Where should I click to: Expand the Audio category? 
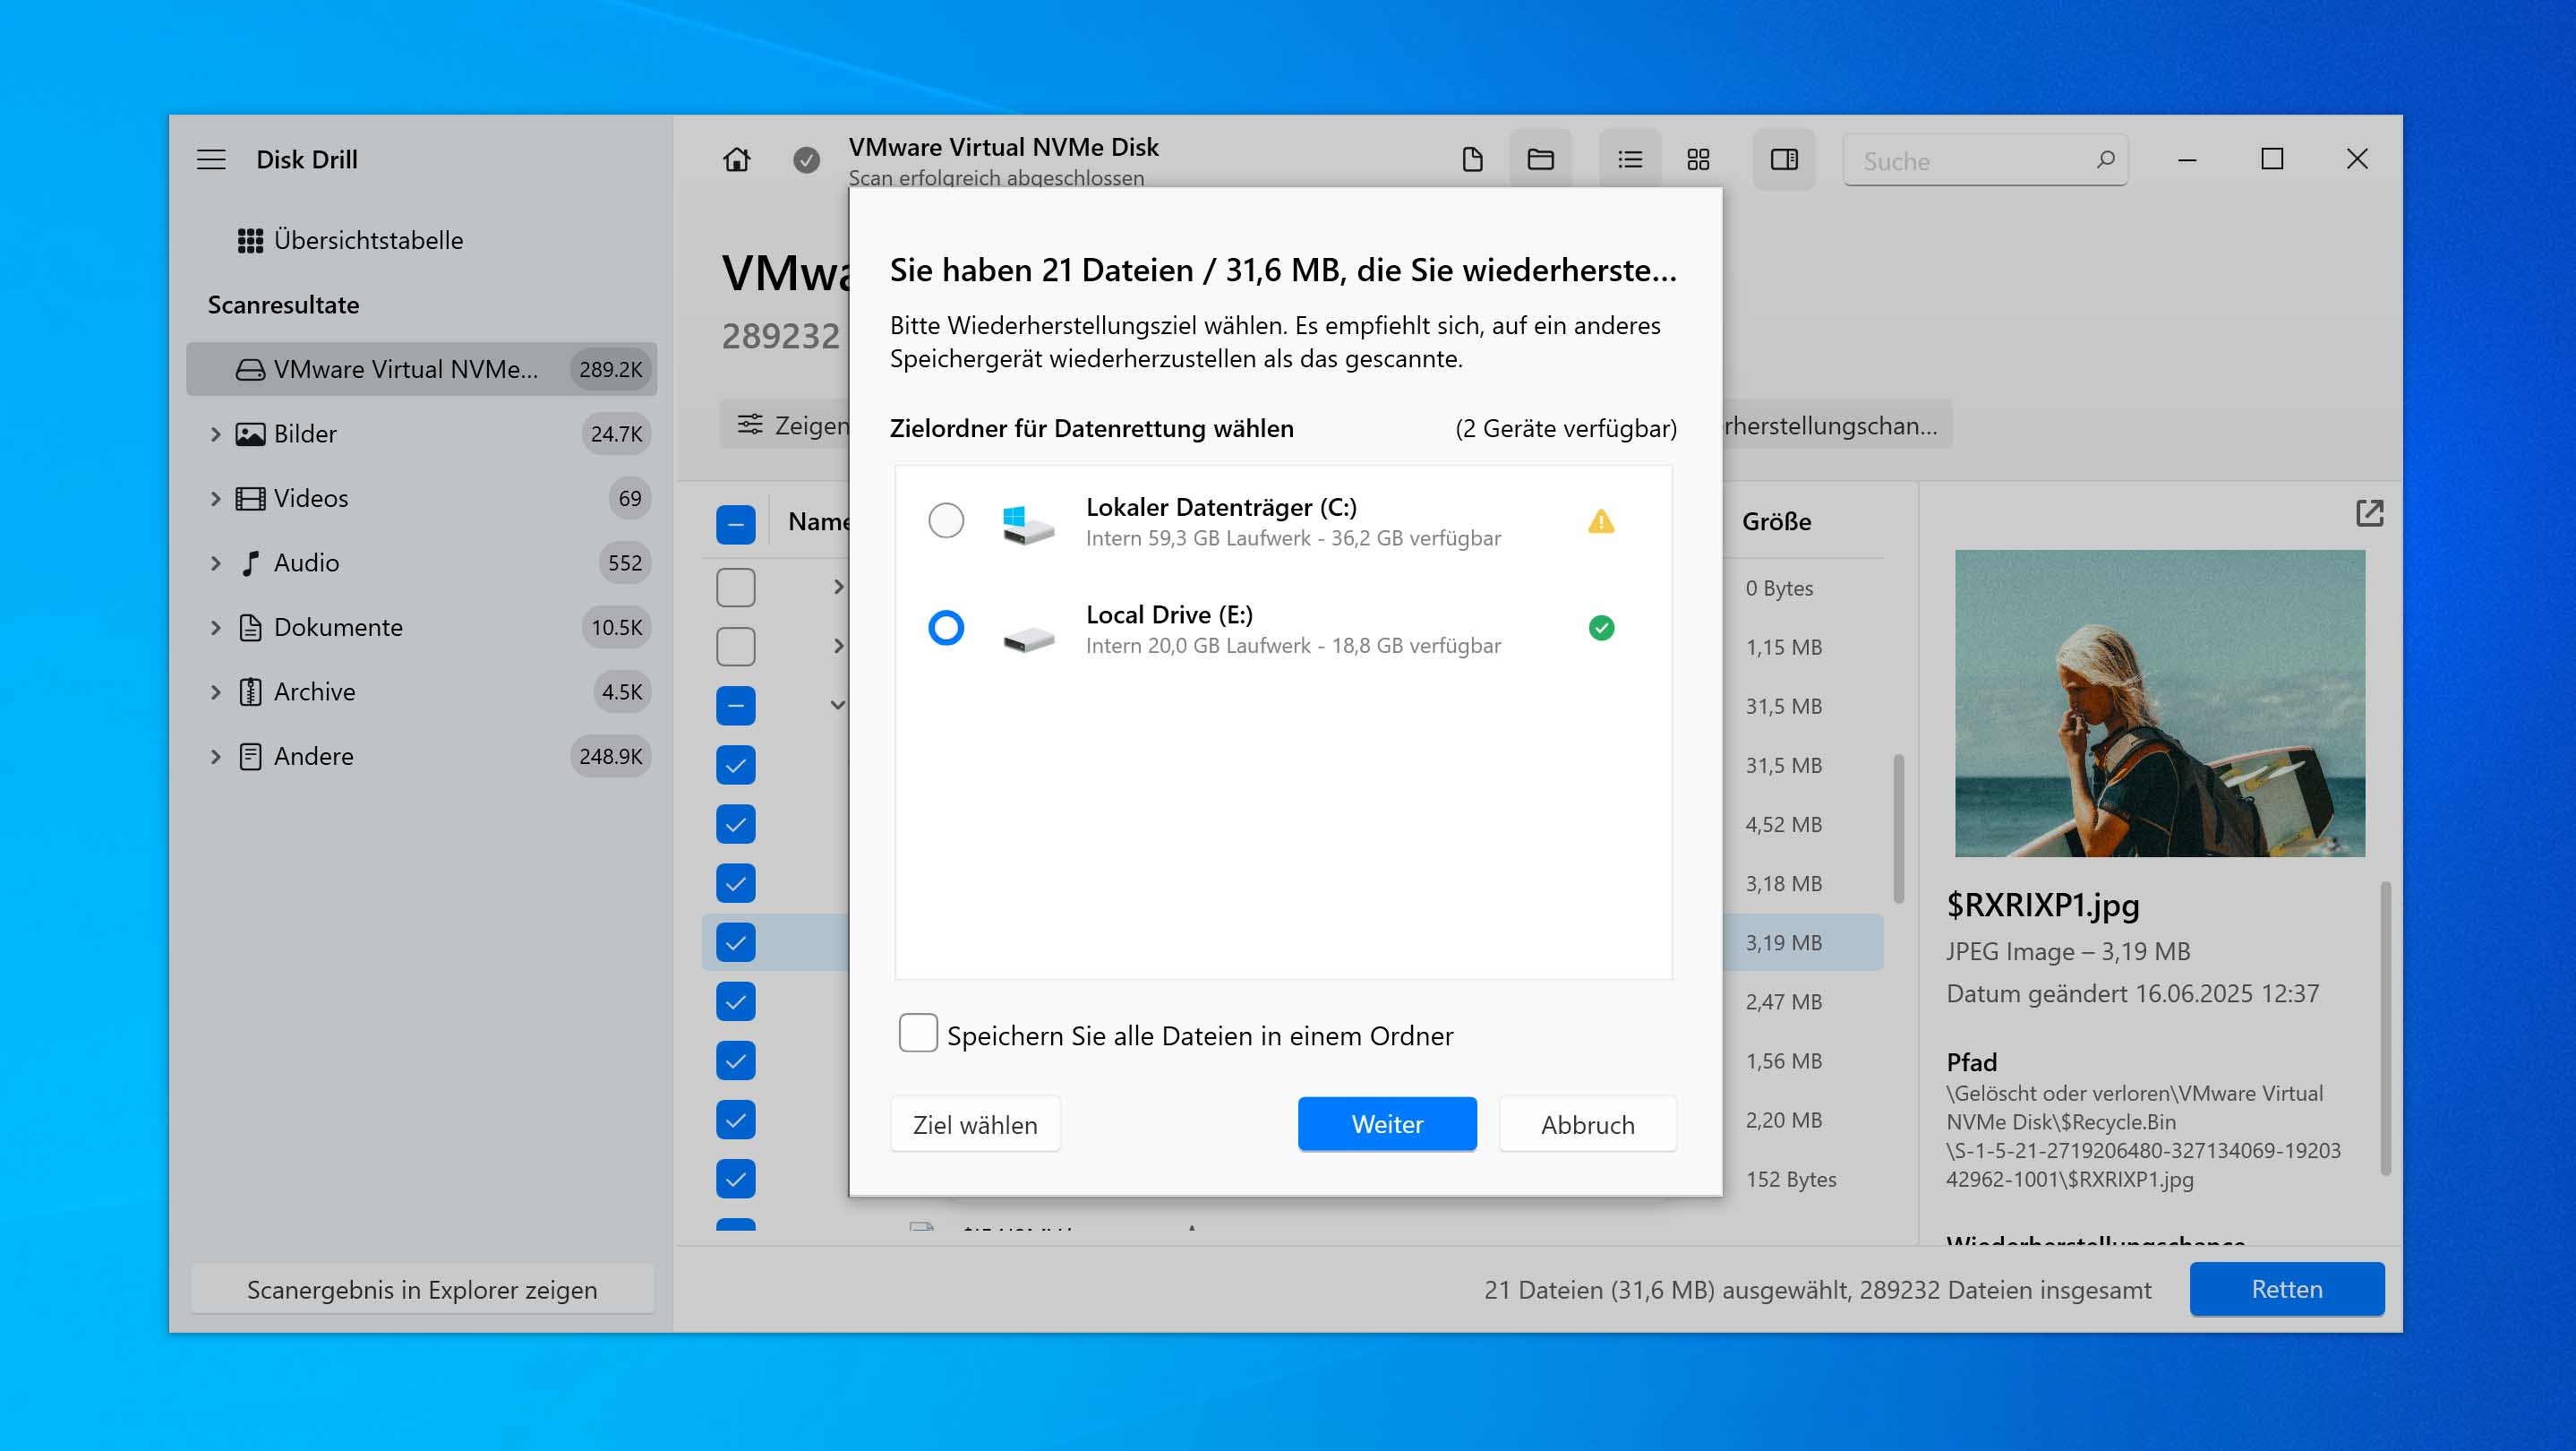click(x=215, y=563)
